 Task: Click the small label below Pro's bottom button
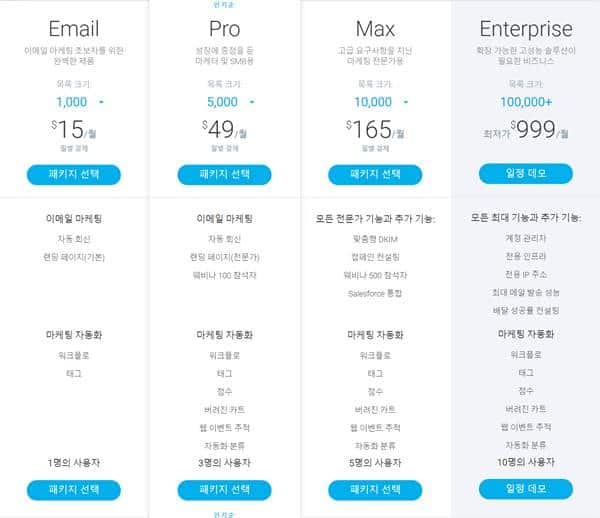(224, 513)
